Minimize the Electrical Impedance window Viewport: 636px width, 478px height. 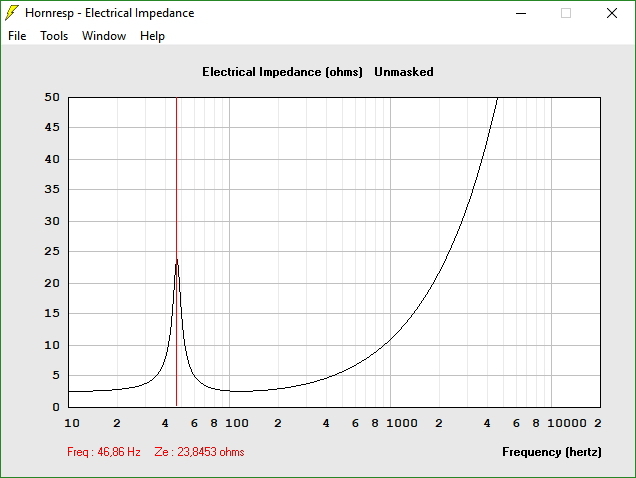coord(521,13)
